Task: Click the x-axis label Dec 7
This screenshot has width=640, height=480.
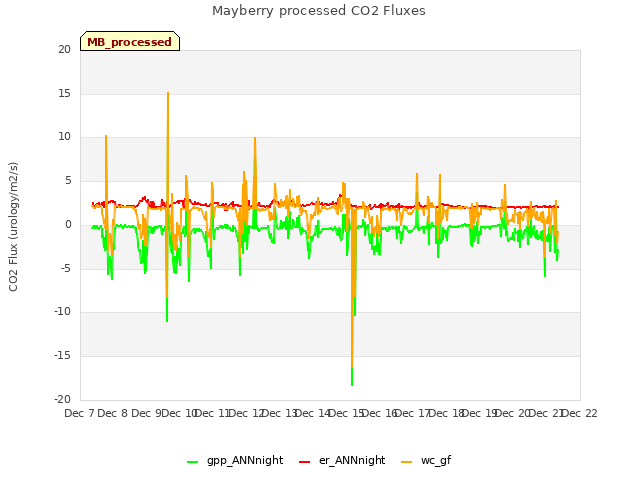Action: (x=79, y=413)
